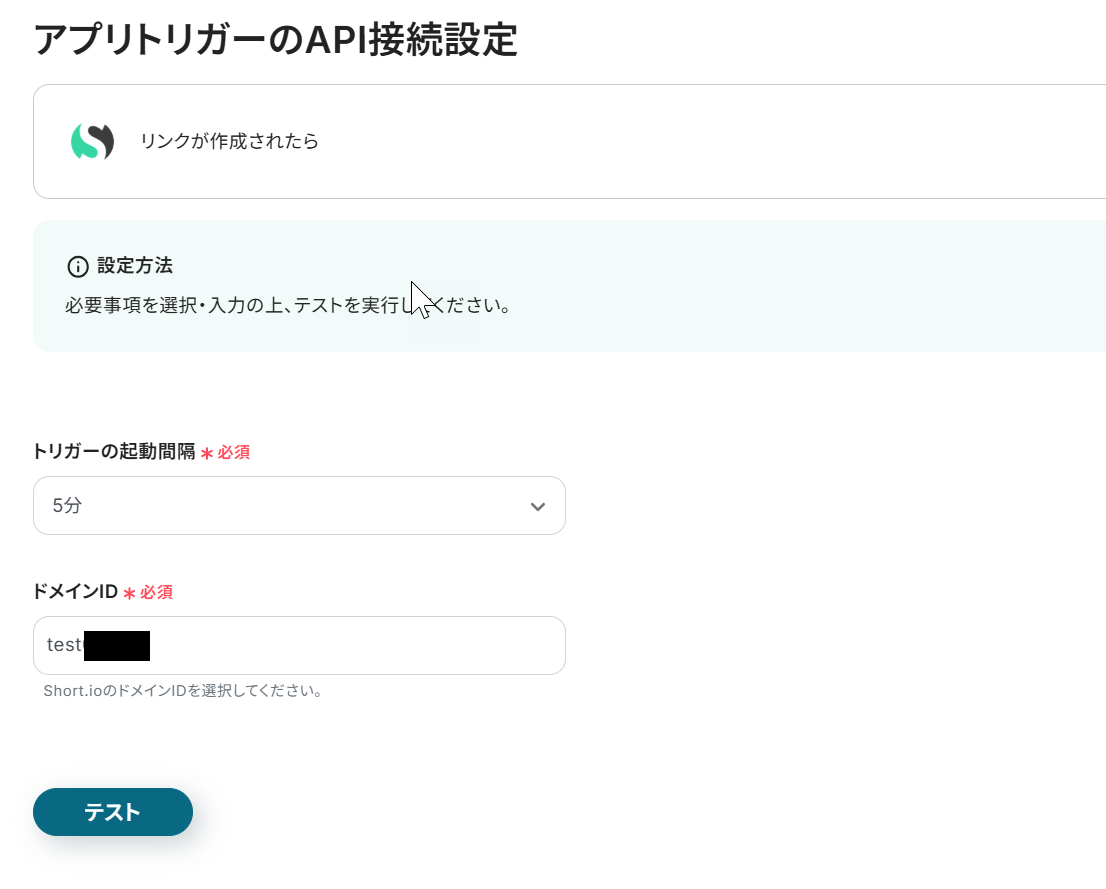Click the black redacted block in the domain field
Viewport: 1106px width, 889px height.
117,646
